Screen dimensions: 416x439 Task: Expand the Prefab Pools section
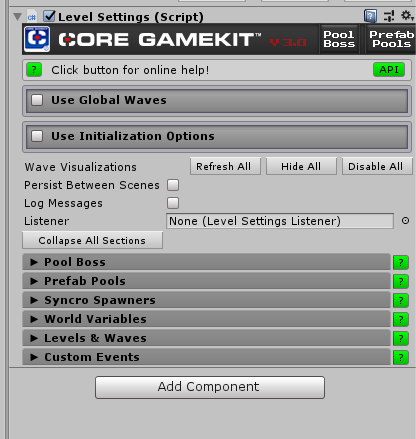pyautogui.click(x=206, y=281)
